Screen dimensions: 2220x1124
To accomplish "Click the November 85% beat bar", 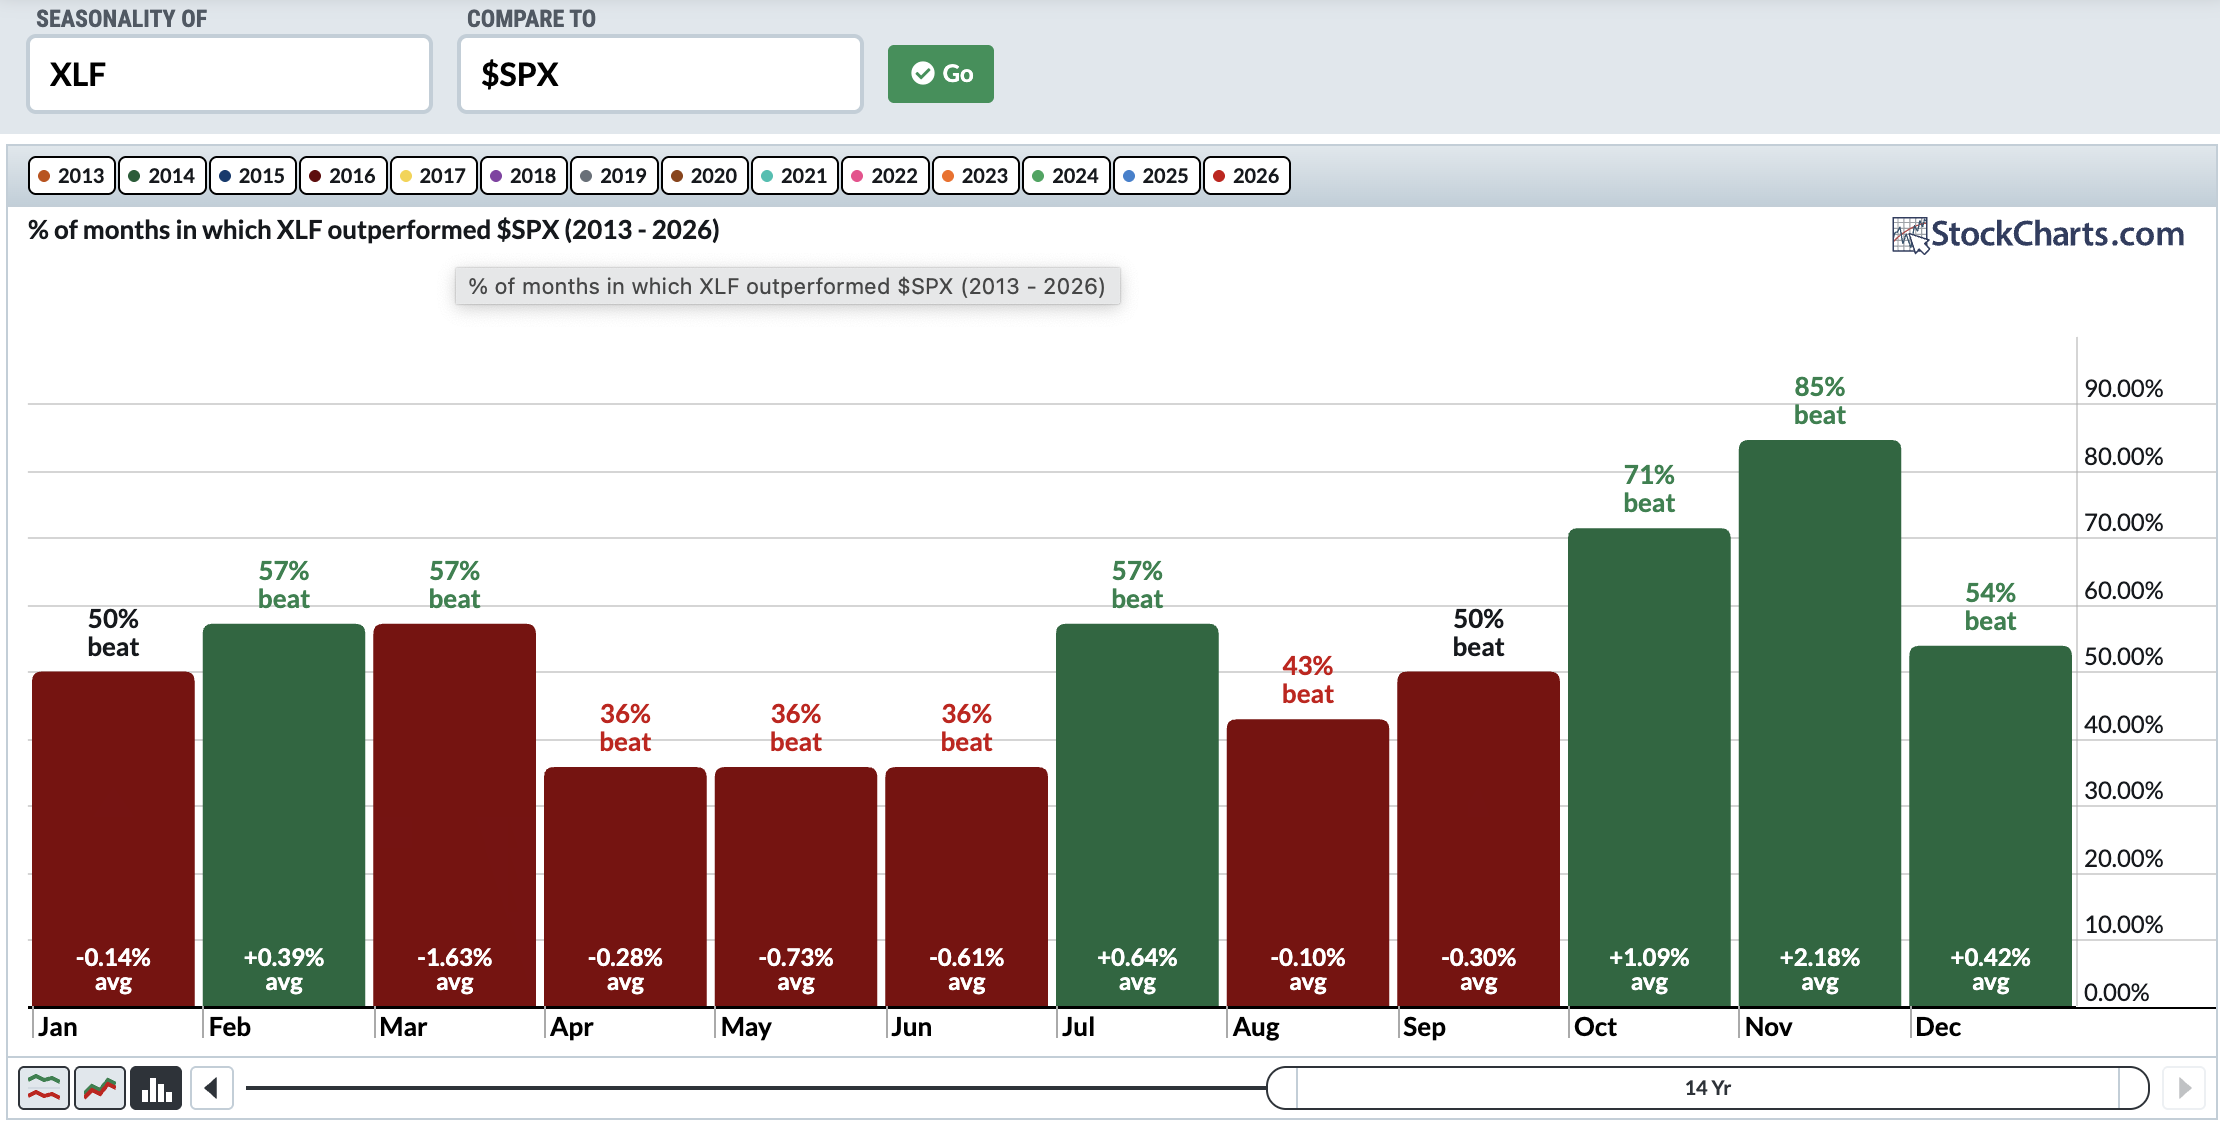I will click(x=1820, y=723).
